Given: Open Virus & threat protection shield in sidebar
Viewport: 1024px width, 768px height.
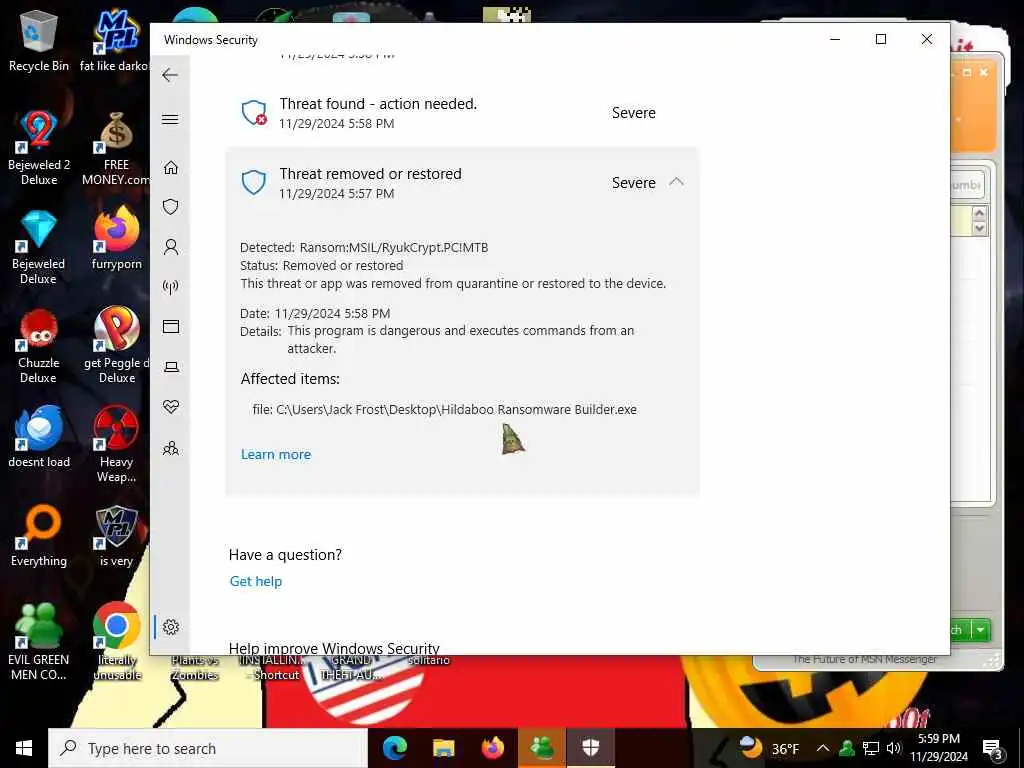Looking at the screenshot, I should point(170,207).
